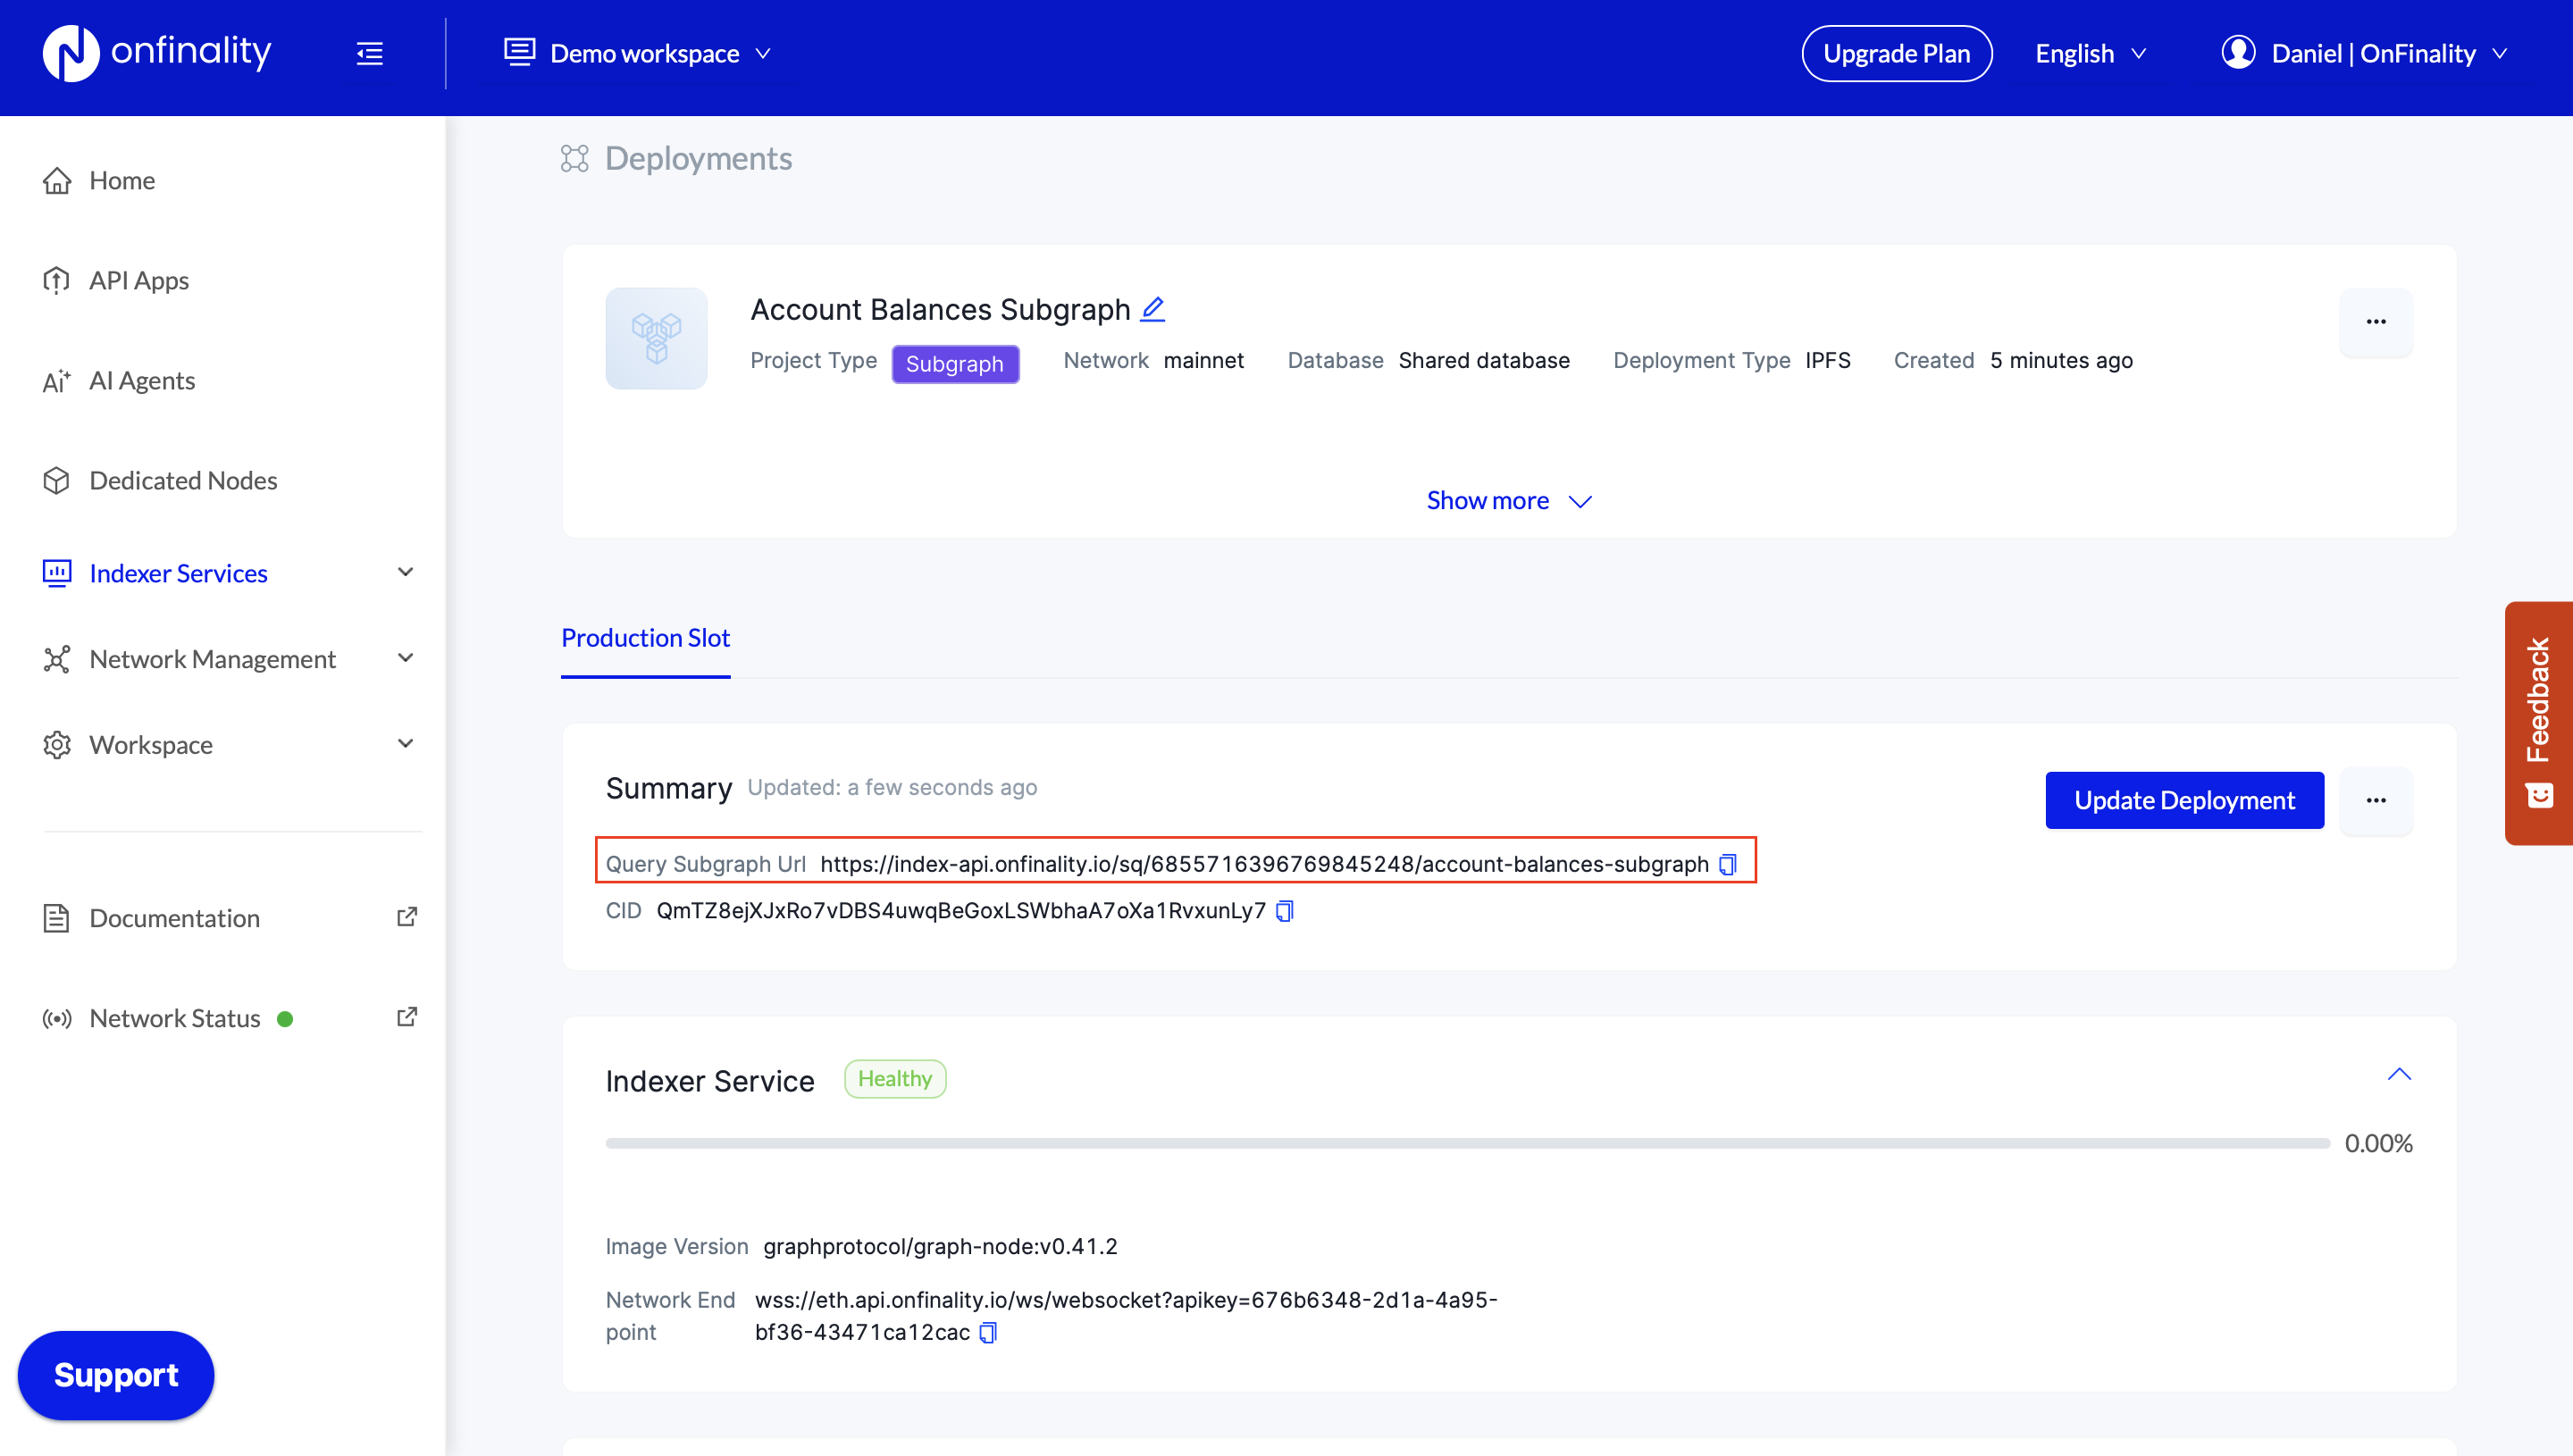This screenshot has width=2573, height=1456.
Task: Expand the Workspace sidebar menu
Action: [405, 744]
